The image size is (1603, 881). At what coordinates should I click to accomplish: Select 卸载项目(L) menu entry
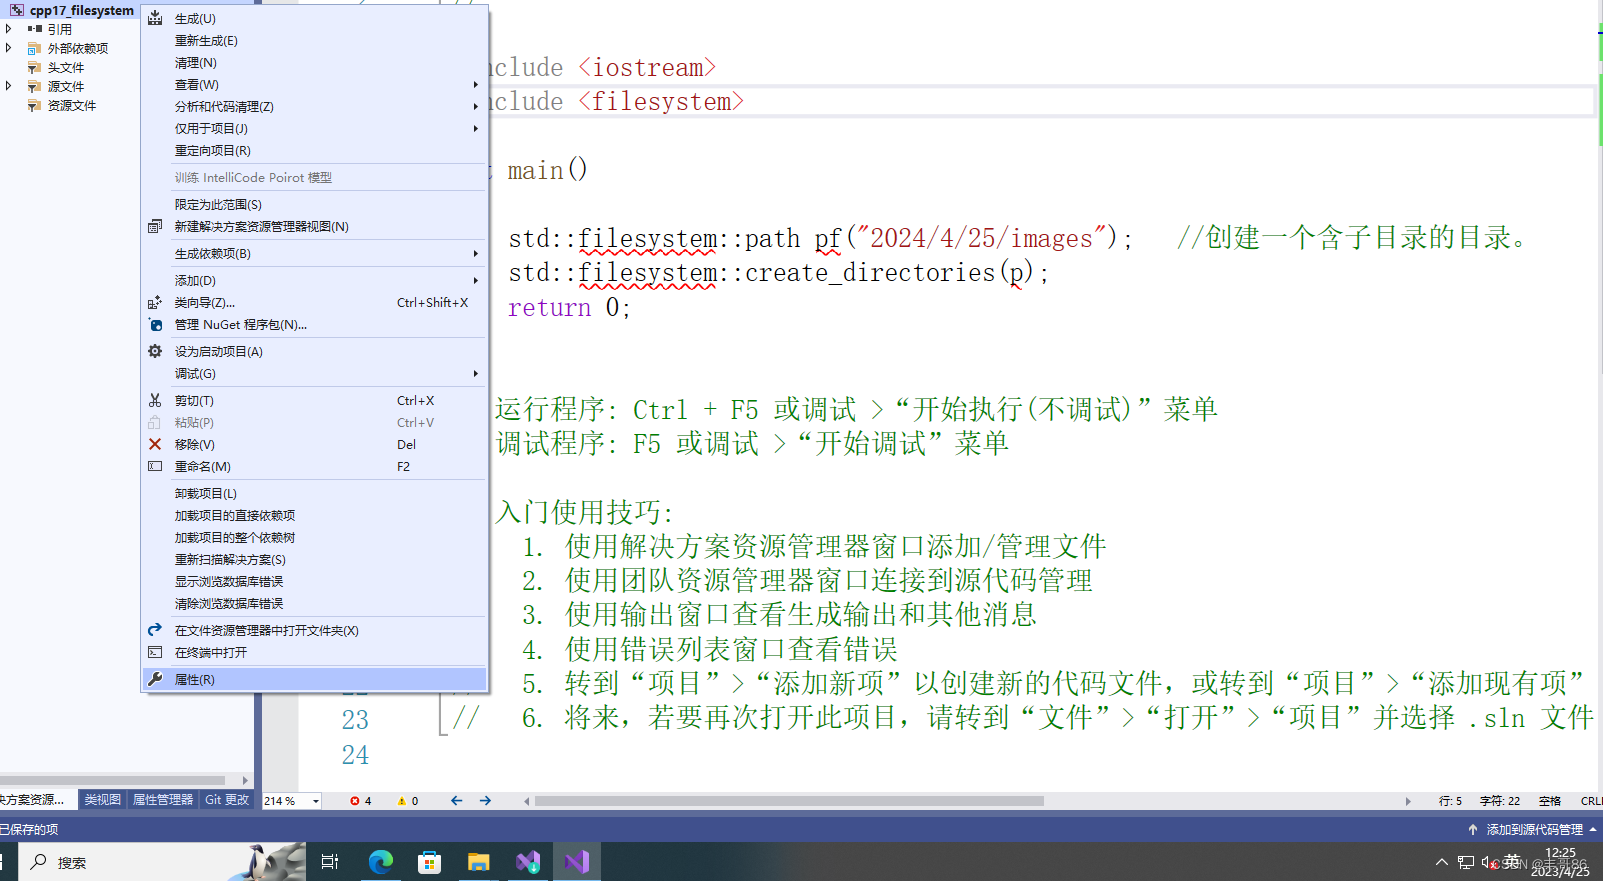(x=315, y=493)
